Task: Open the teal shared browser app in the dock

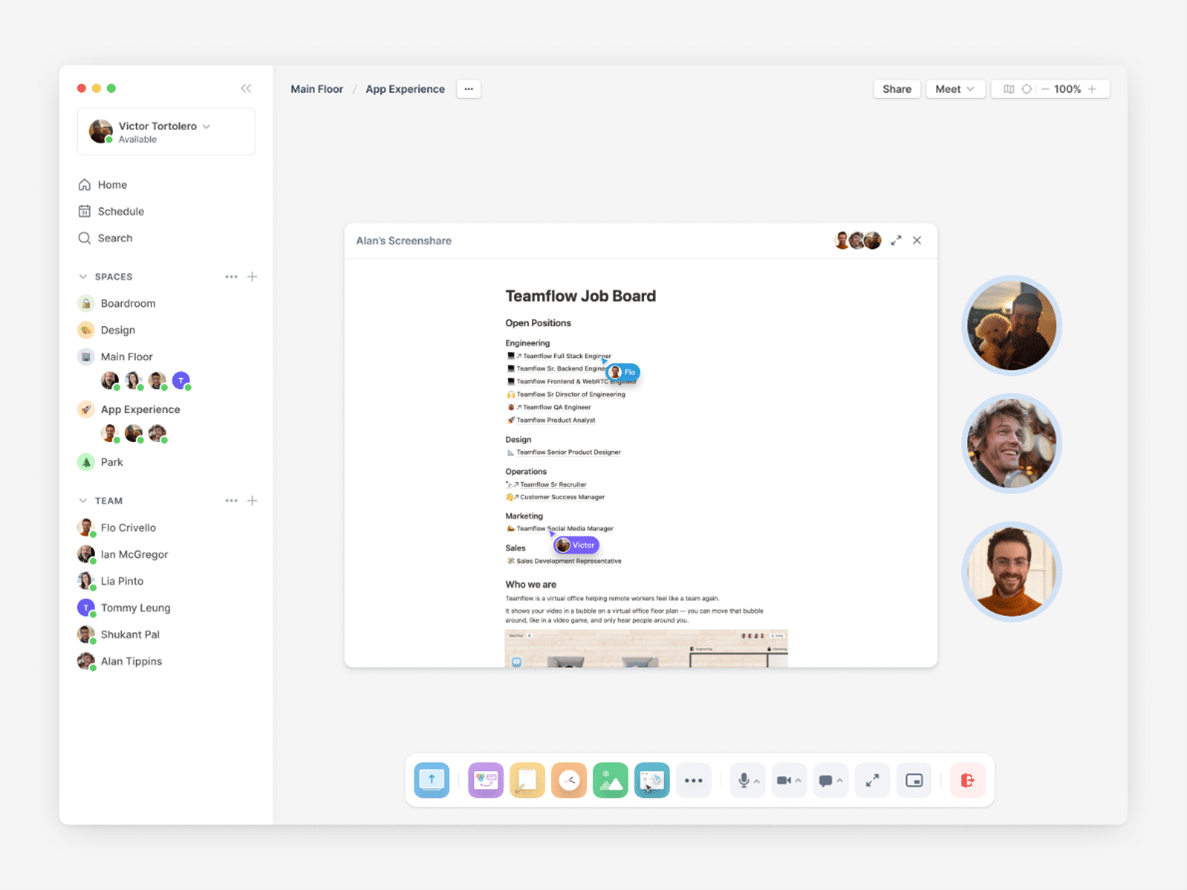Action: tap(652, 780)
